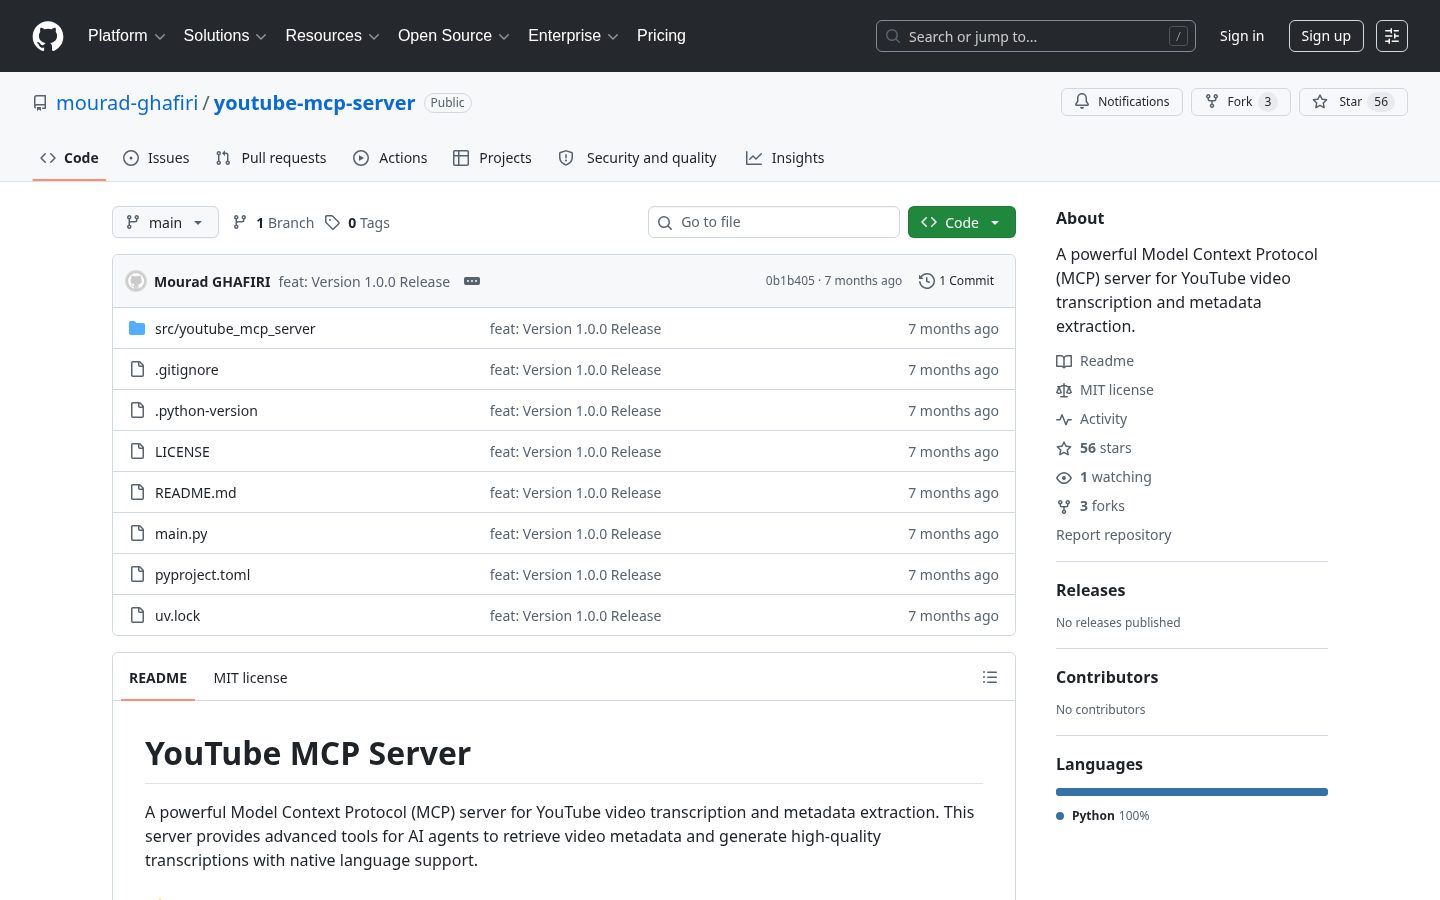The width and height of the screenshot is (1440, 900).
Task: Expand commit message ellipsis button
Action: click(x=472, y=281)
